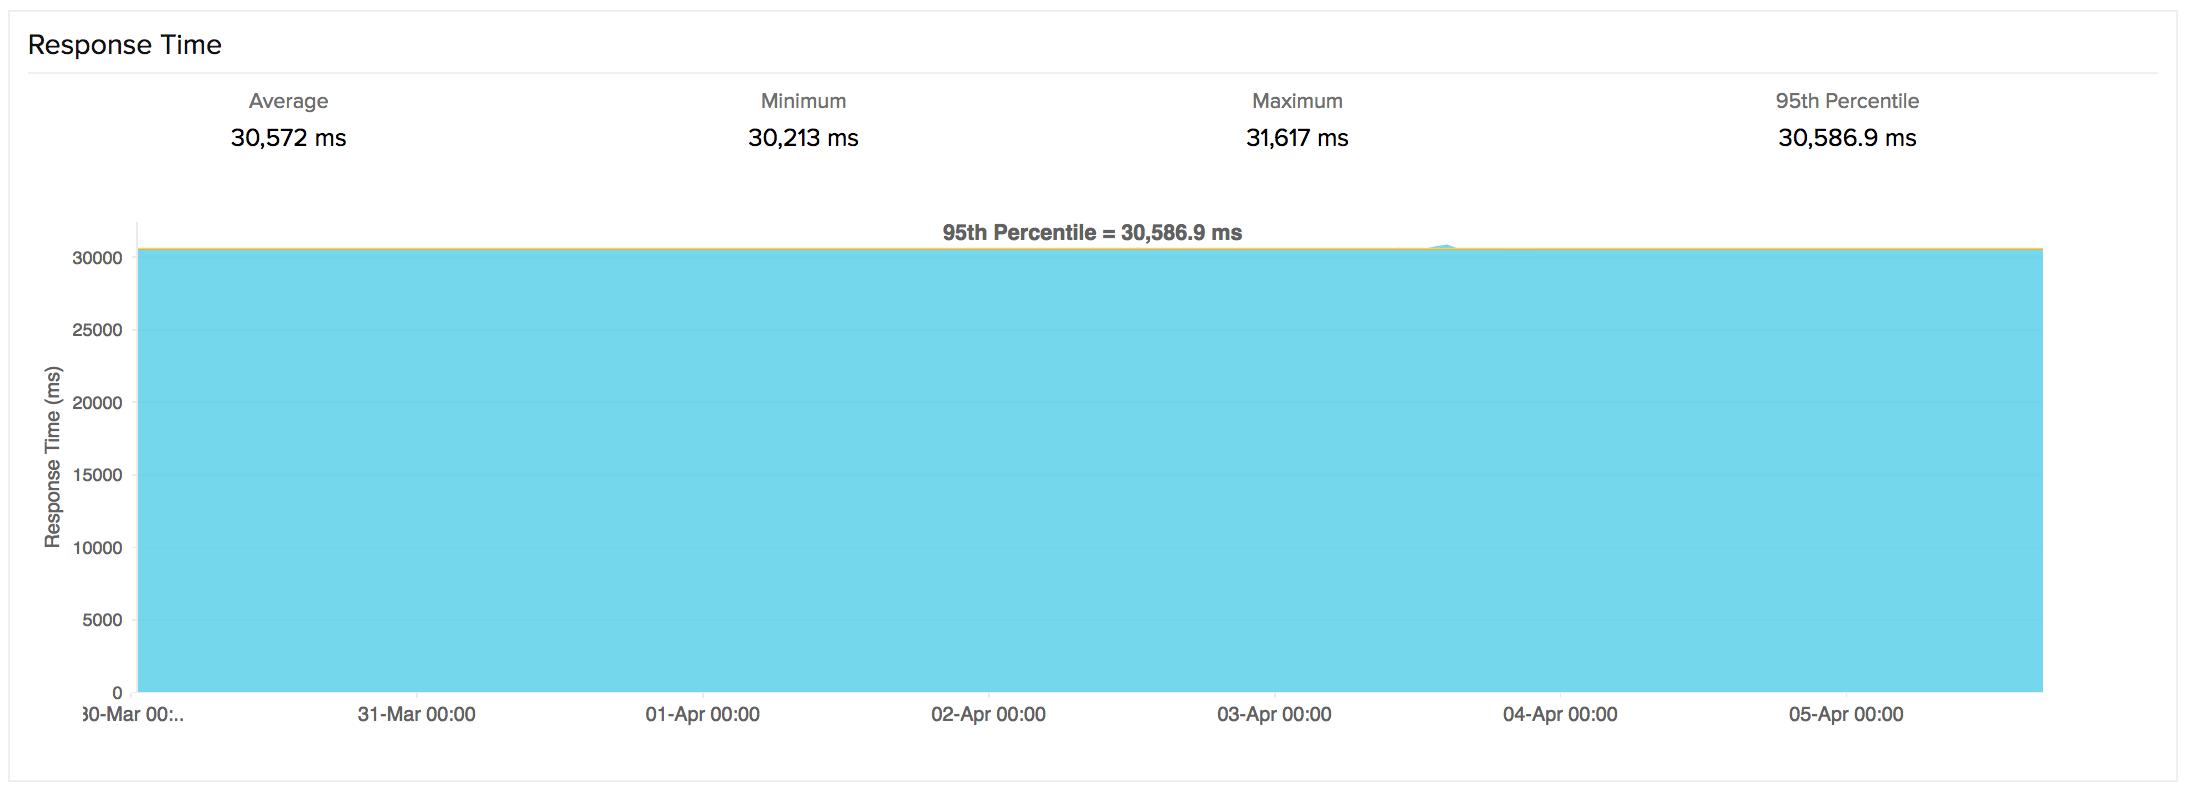Click the rotated Response Time (ms) y-axis title
This screenshot has width=2188, height=788.
pos(53,457)
